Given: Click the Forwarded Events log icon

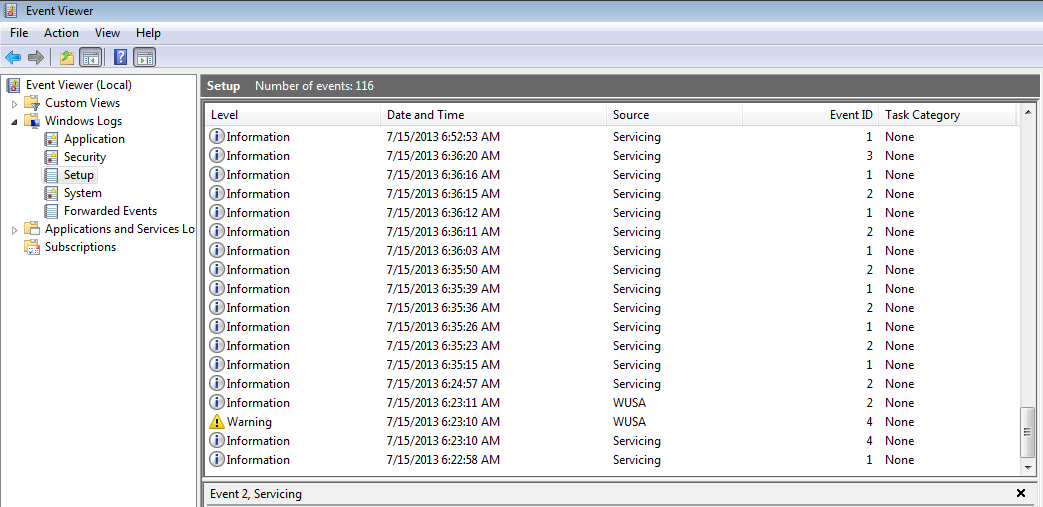Looking at the screenshot, I should coord(51,211).
